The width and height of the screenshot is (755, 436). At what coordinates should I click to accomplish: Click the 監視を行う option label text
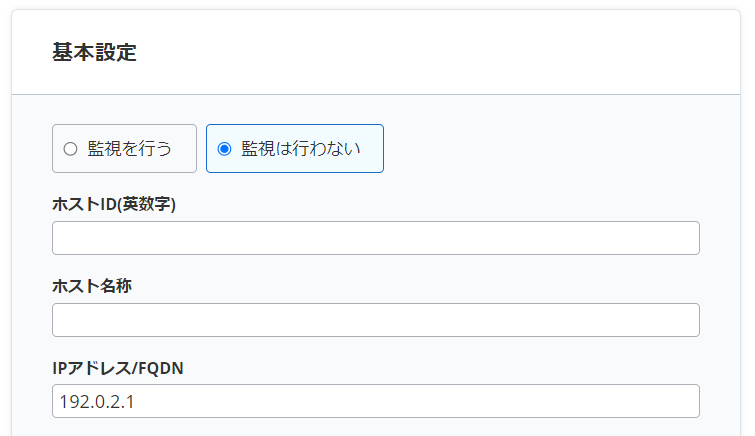[x=130, y=149]
